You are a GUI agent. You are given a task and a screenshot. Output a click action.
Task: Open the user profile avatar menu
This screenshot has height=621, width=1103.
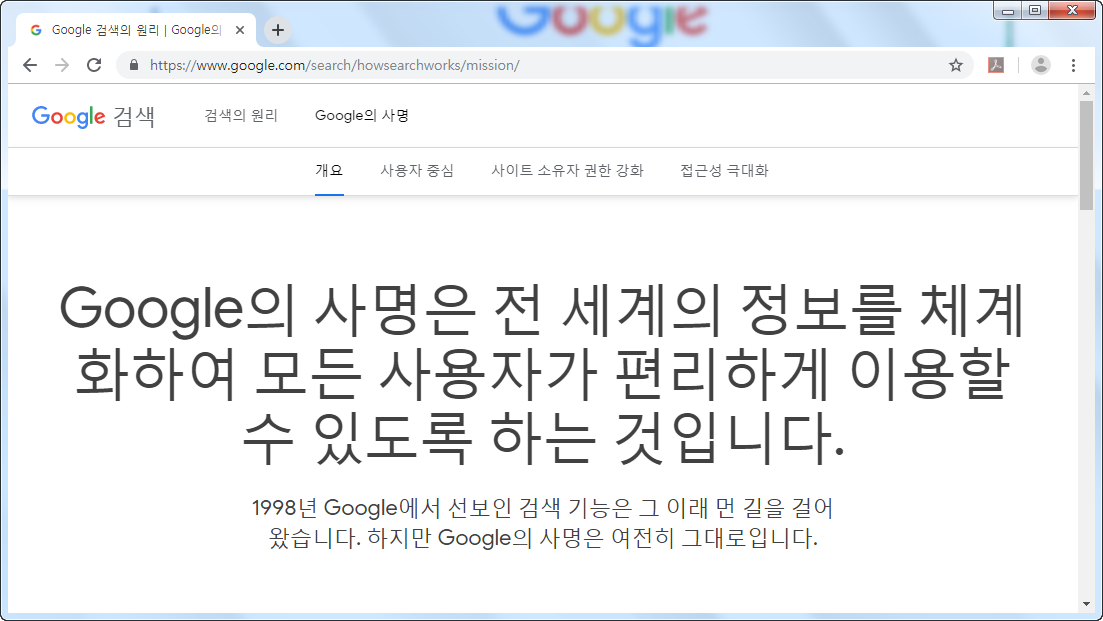coord(1040,65)
